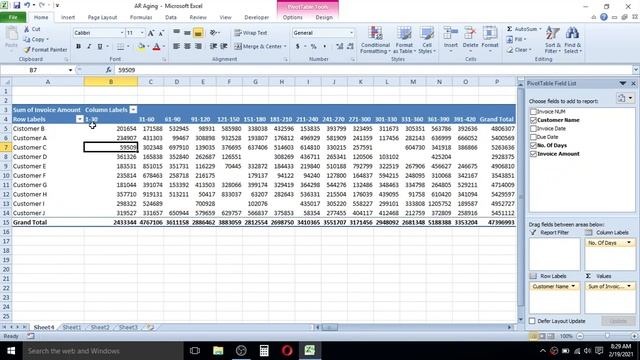Toggle Bold formatting in Font group
Viewport: 640px width, 360px height.
[78, 47]
